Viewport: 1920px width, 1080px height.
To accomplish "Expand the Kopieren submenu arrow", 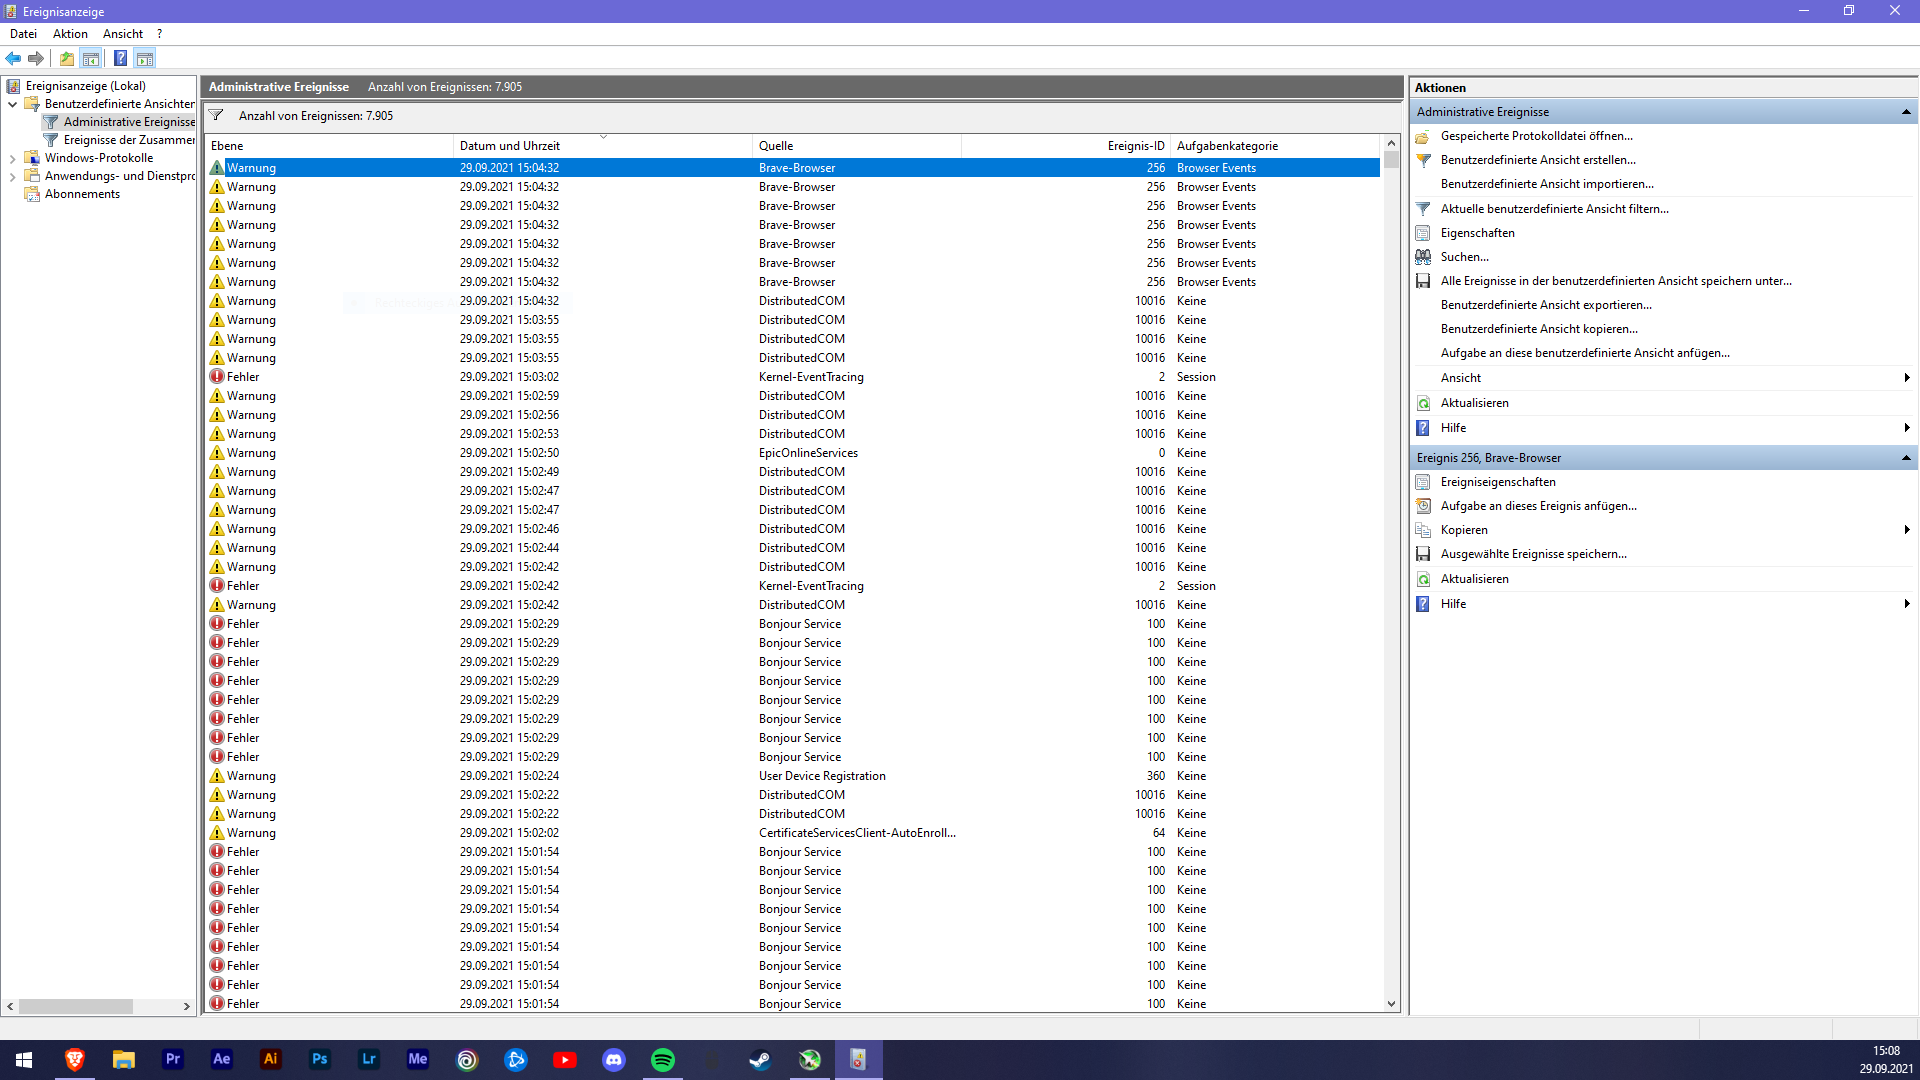I will (1906, 530).
